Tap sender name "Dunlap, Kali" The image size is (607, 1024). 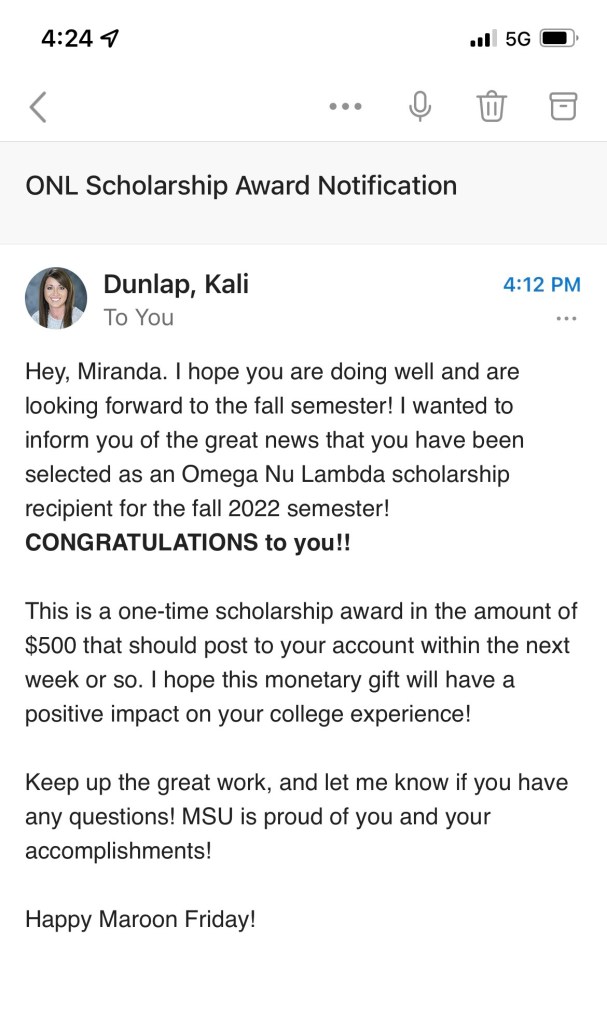click(x=176, y=284)
